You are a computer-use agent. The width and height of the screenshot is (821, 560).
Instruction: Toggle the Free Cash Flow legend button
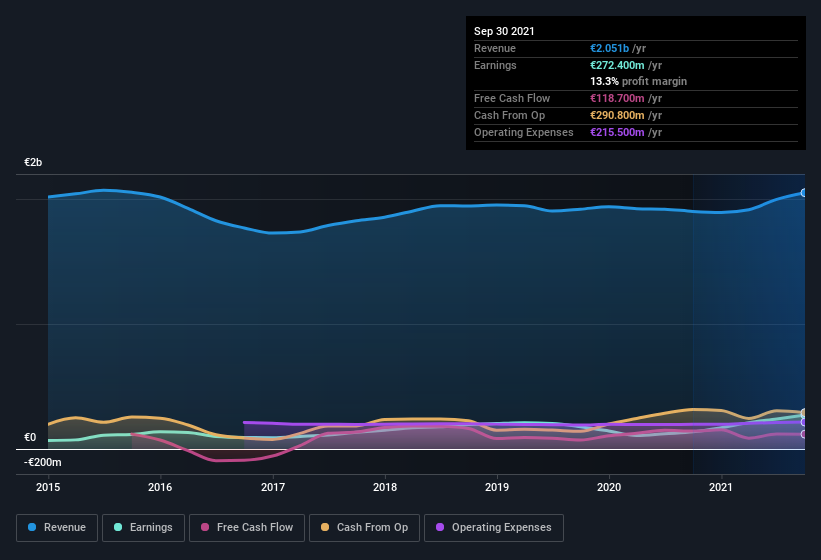(247, 528)
